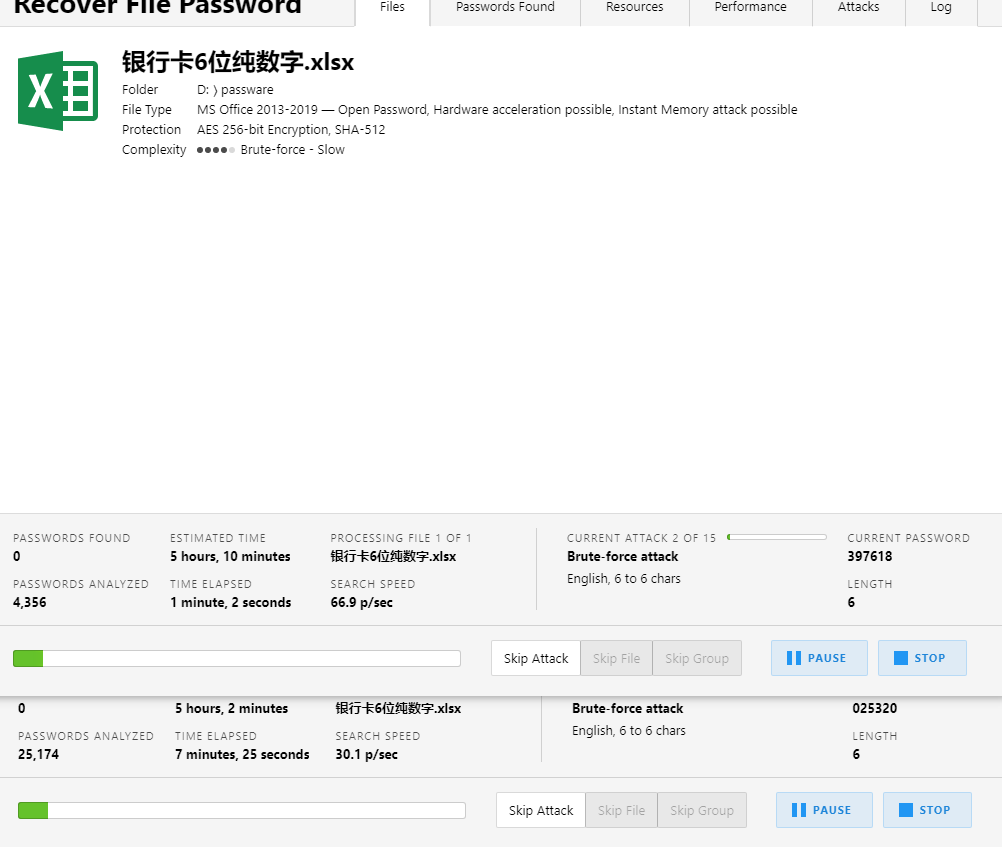Click the pause icon in the panel showing password 397618
This screenshot has width=1002, height=847.
pyautogui.click(x=794, y=658)
